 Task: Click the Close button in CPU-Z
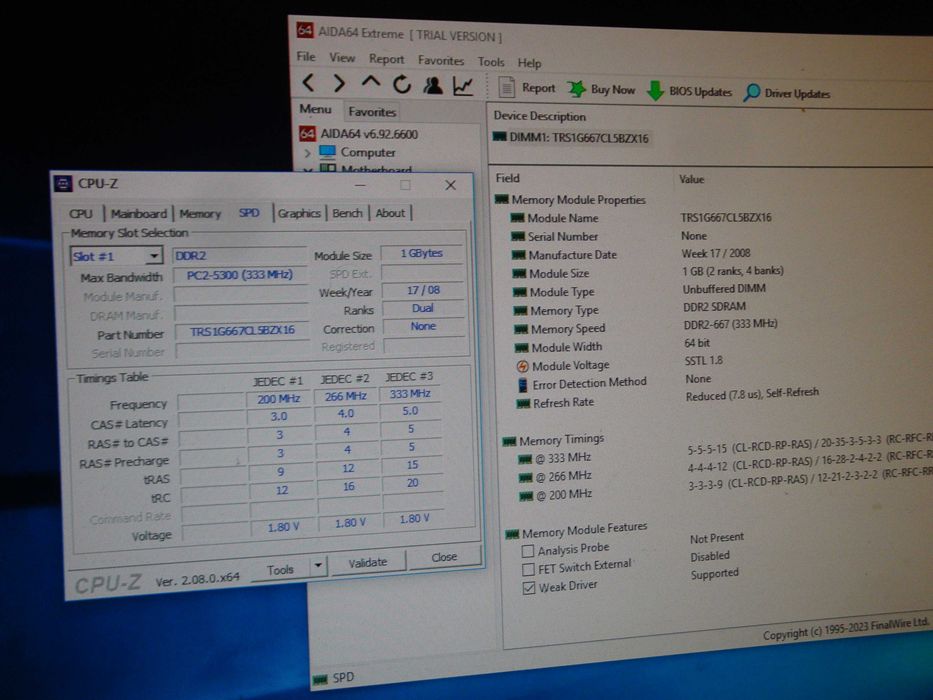tap(444, 557)
